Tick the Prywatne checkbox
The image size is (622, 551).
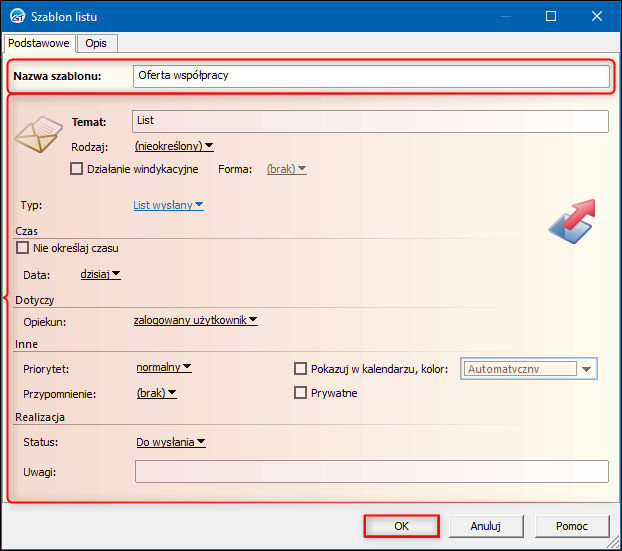300,393
